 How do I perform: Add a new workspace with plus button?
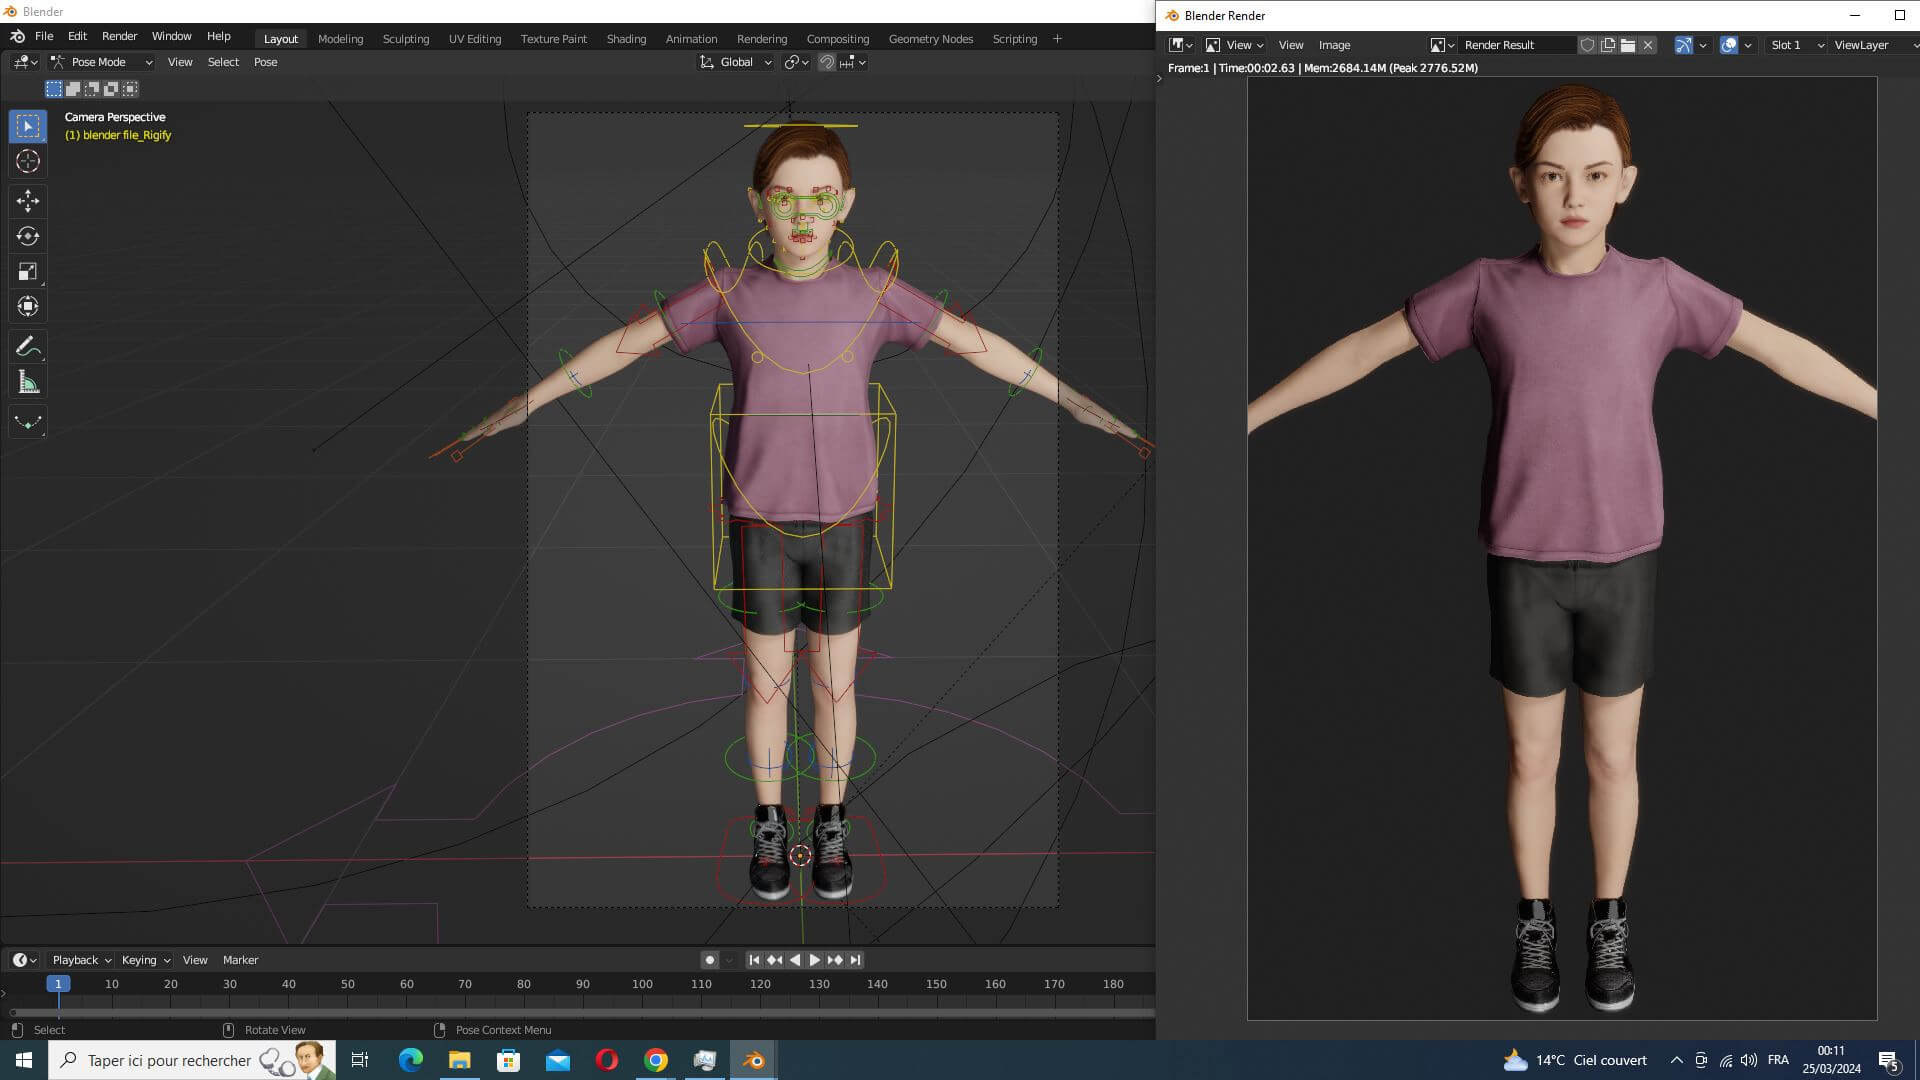point(1057,39)
